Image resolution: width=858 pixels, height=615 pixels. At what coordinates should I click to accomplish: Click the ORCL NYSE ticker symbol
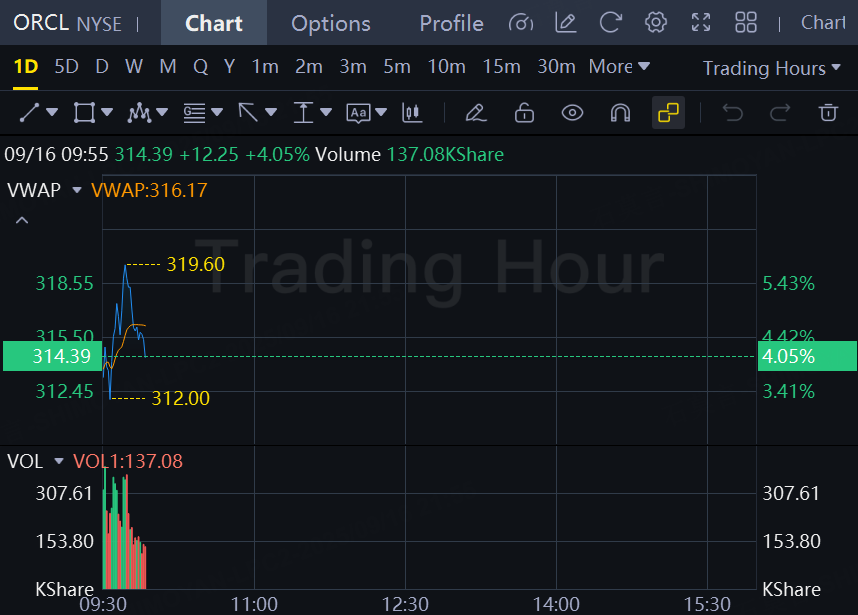click(67, 23)
